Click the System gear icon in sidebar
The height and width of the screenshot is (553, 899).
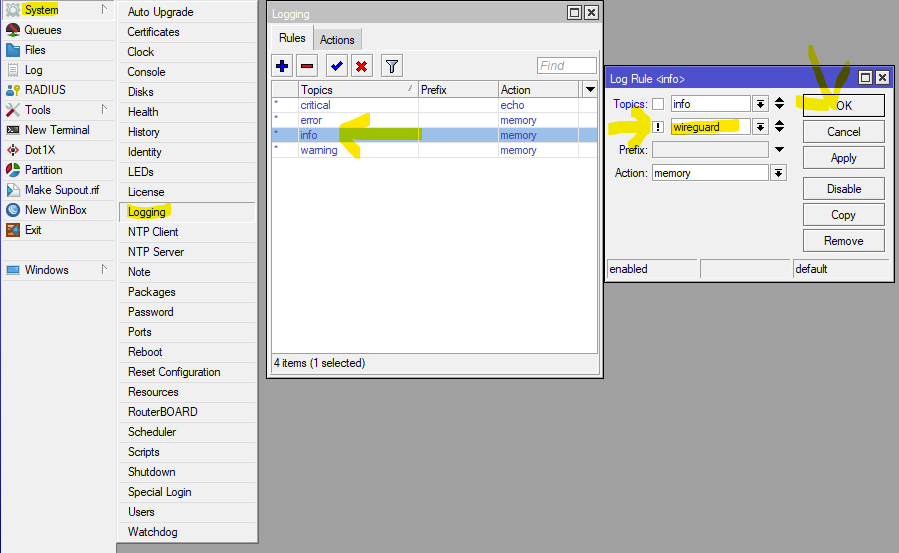(13, 10)
